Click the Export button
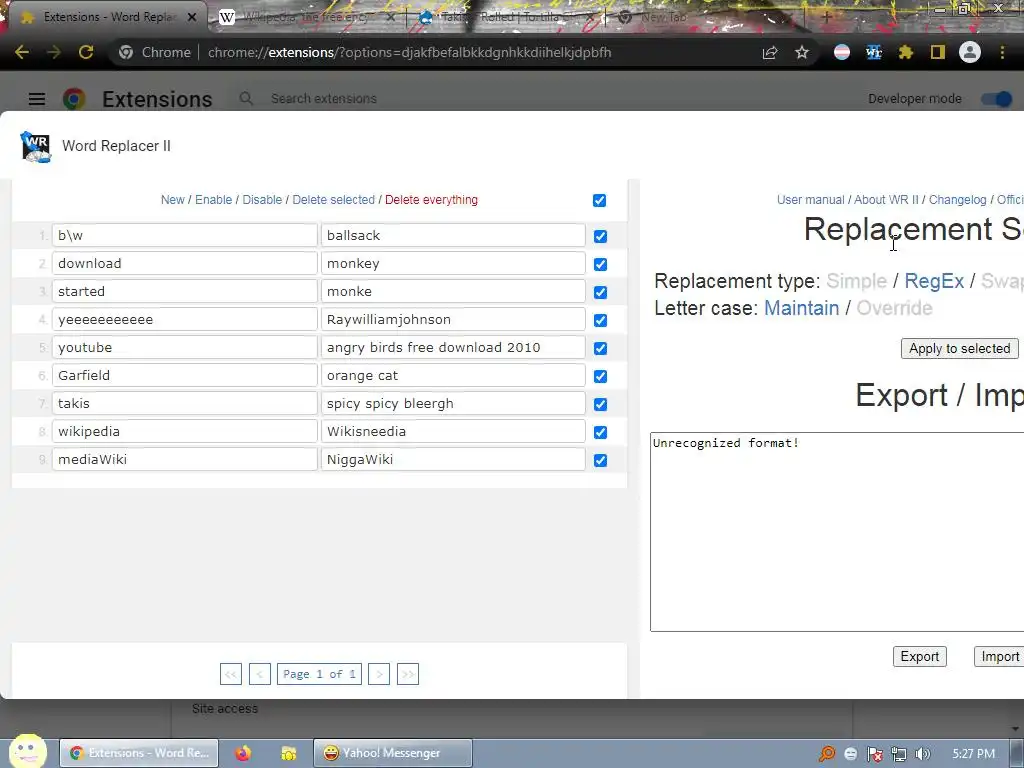The height and width of the screenshot is (768, 1024). [x=920, y=657]
